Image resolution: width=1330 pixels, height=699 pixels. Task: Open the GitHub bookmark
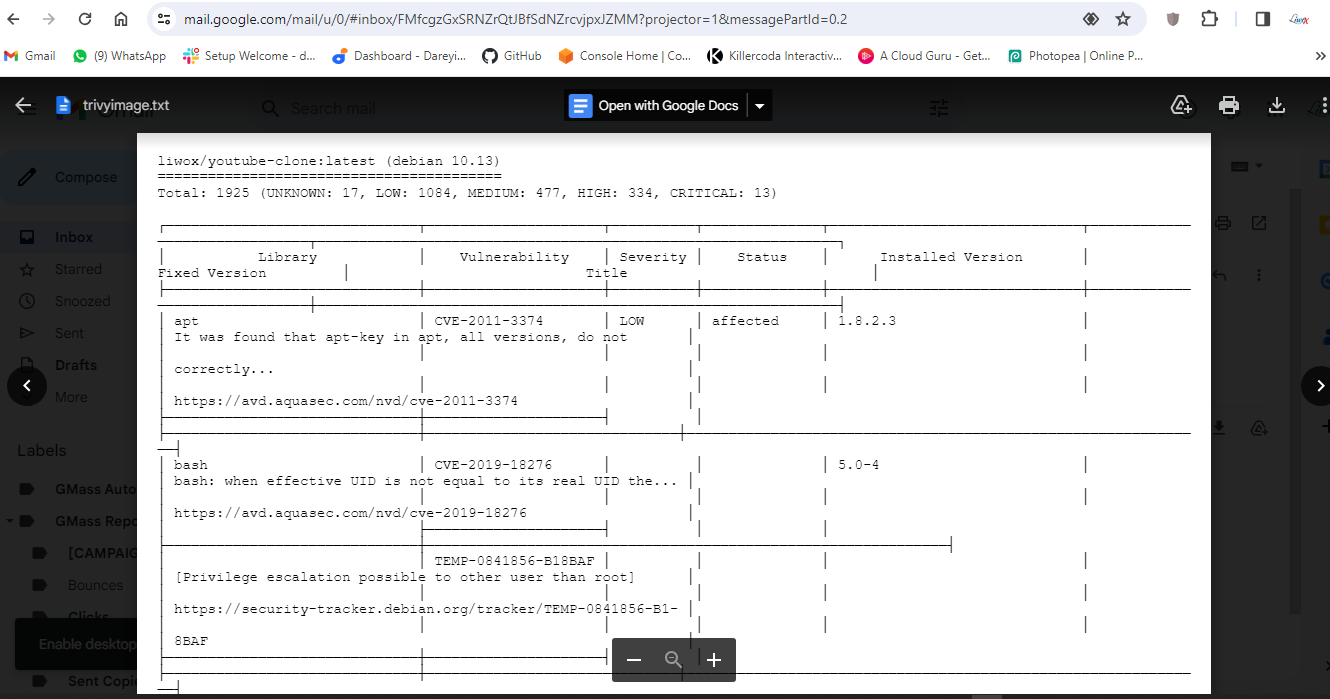(512, 56)
